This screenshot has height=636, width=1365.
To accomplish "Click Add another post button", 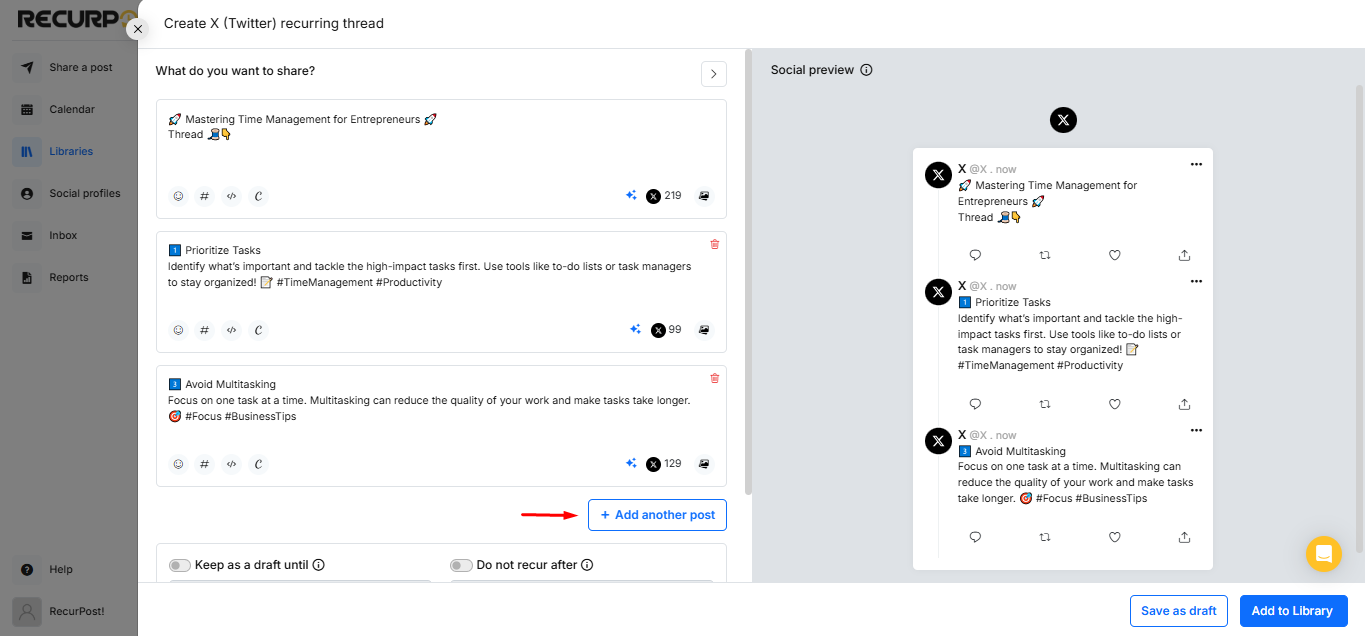I will coord(657,515).
